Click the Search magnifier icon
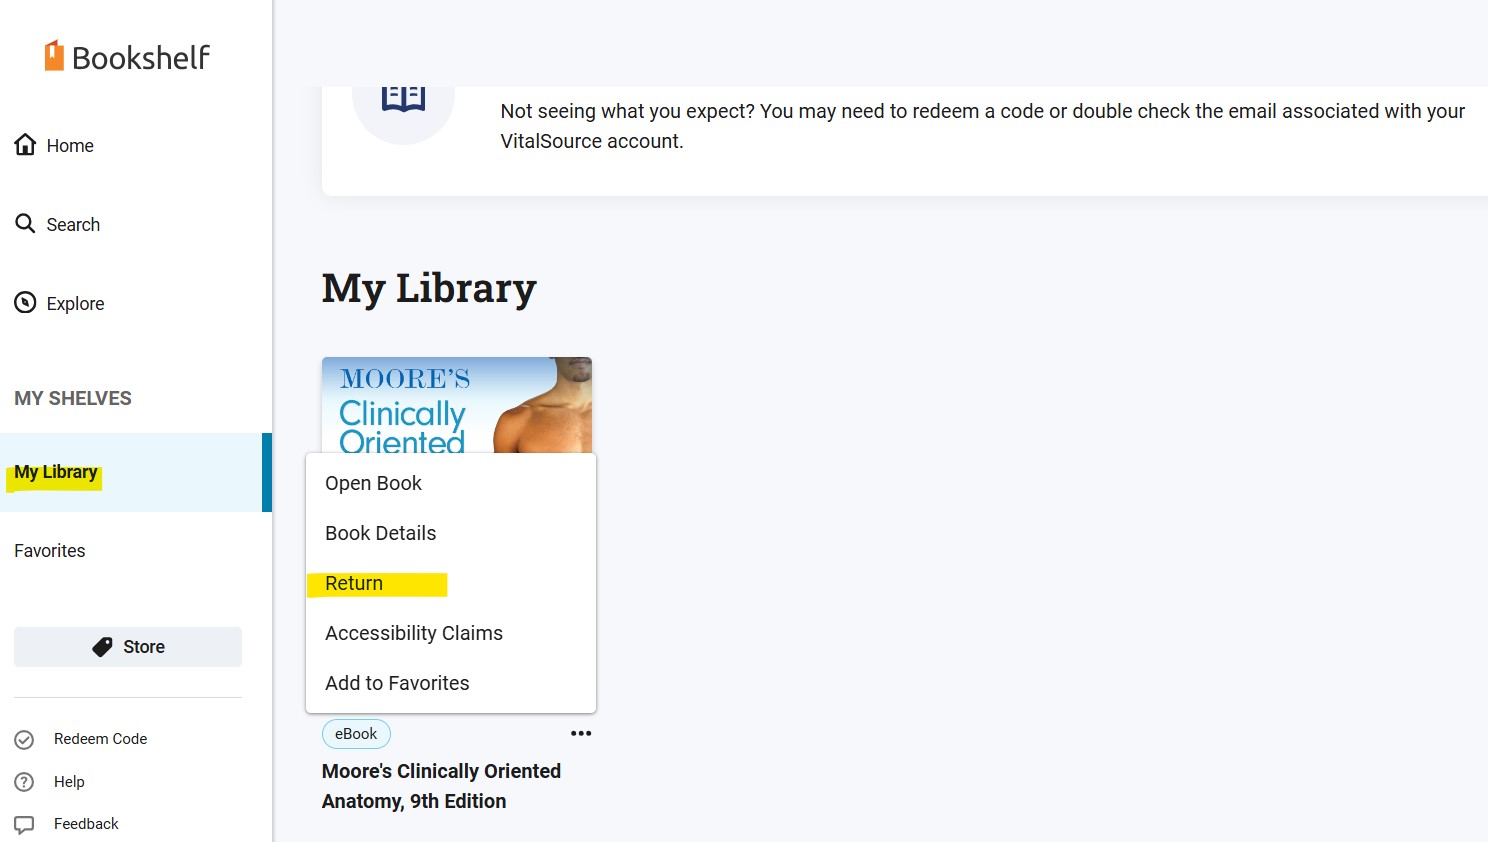Image resolution: width=1488 pixels, height=842 pixels. (x=25, y=223)
